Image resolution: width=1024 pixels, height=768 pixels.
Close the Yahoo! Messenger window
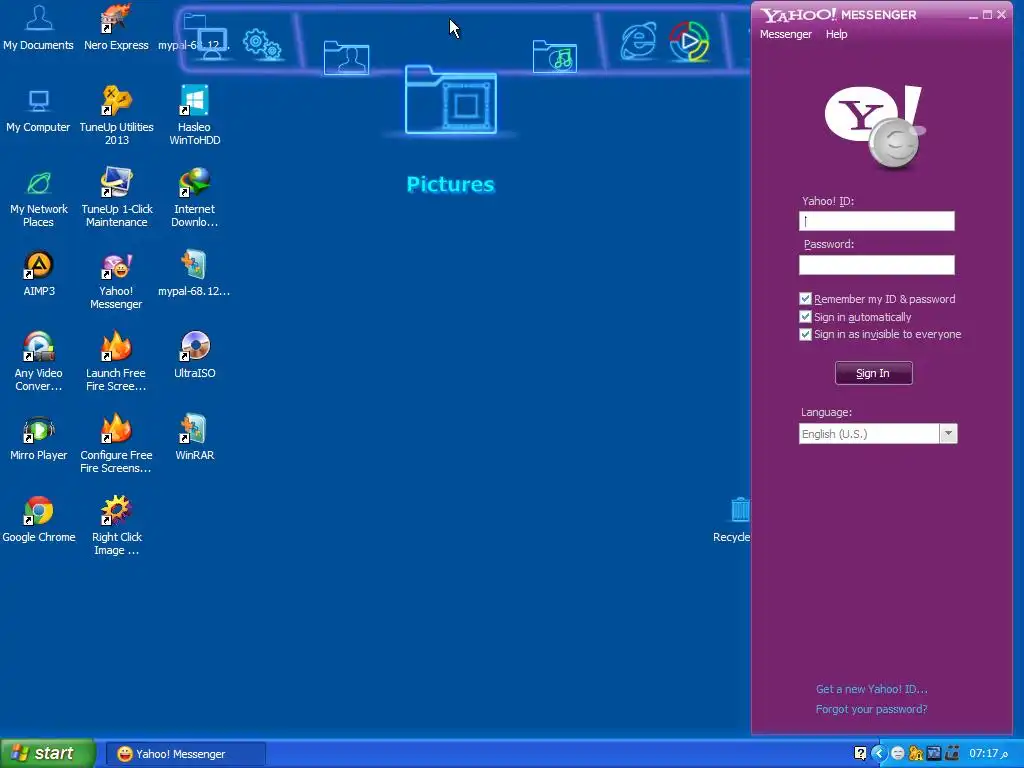[x=1002, y=15]
